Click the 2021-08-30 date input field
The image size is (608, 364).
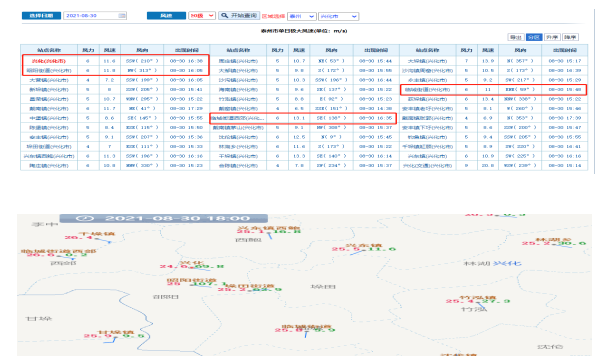pyautogui.click(x=95, y=16)
